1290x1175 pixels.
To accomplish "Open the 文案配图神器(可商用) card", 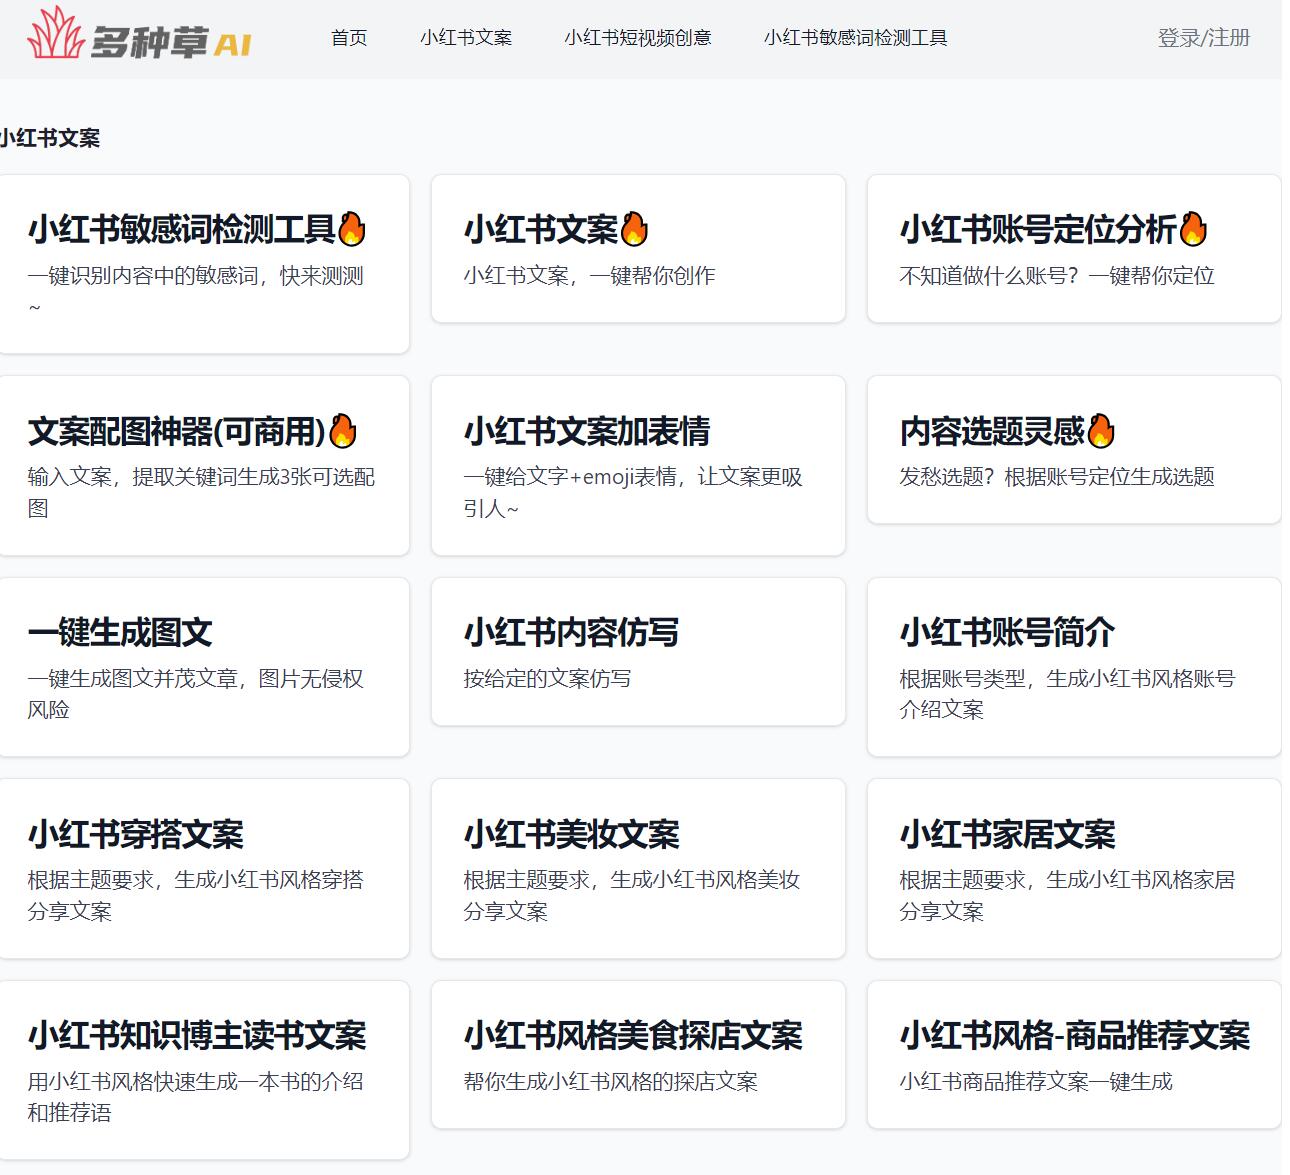I will (204, 465).
